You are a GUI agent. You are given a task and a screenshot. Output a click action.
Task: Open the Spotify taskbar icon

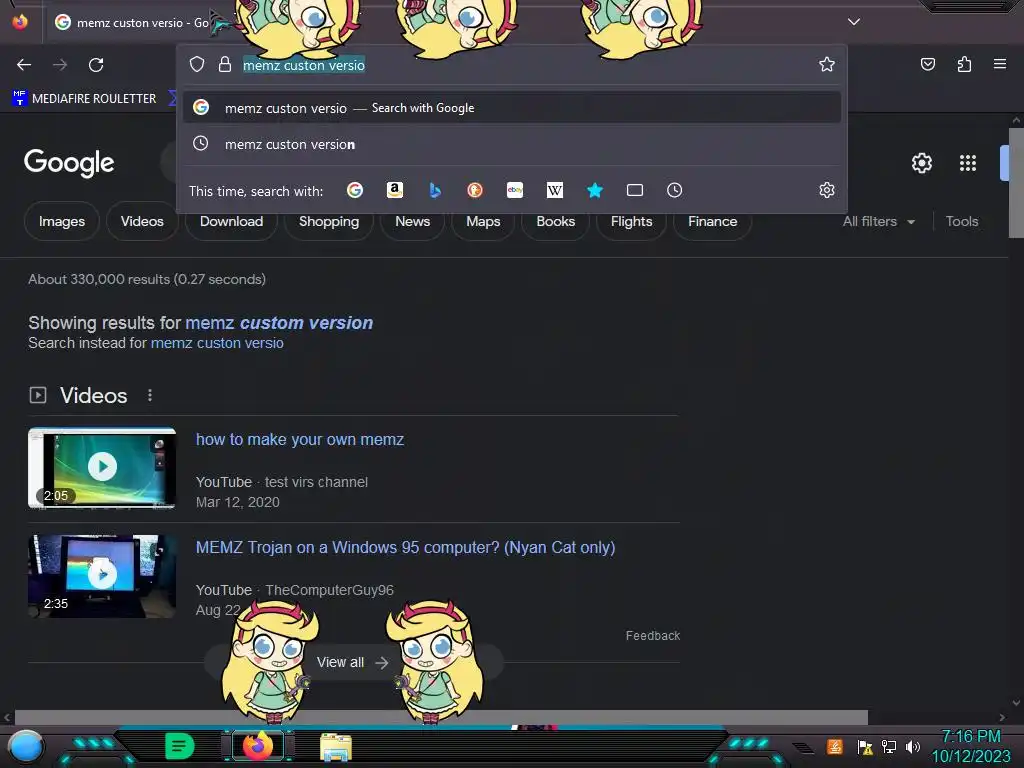[180, 746]
